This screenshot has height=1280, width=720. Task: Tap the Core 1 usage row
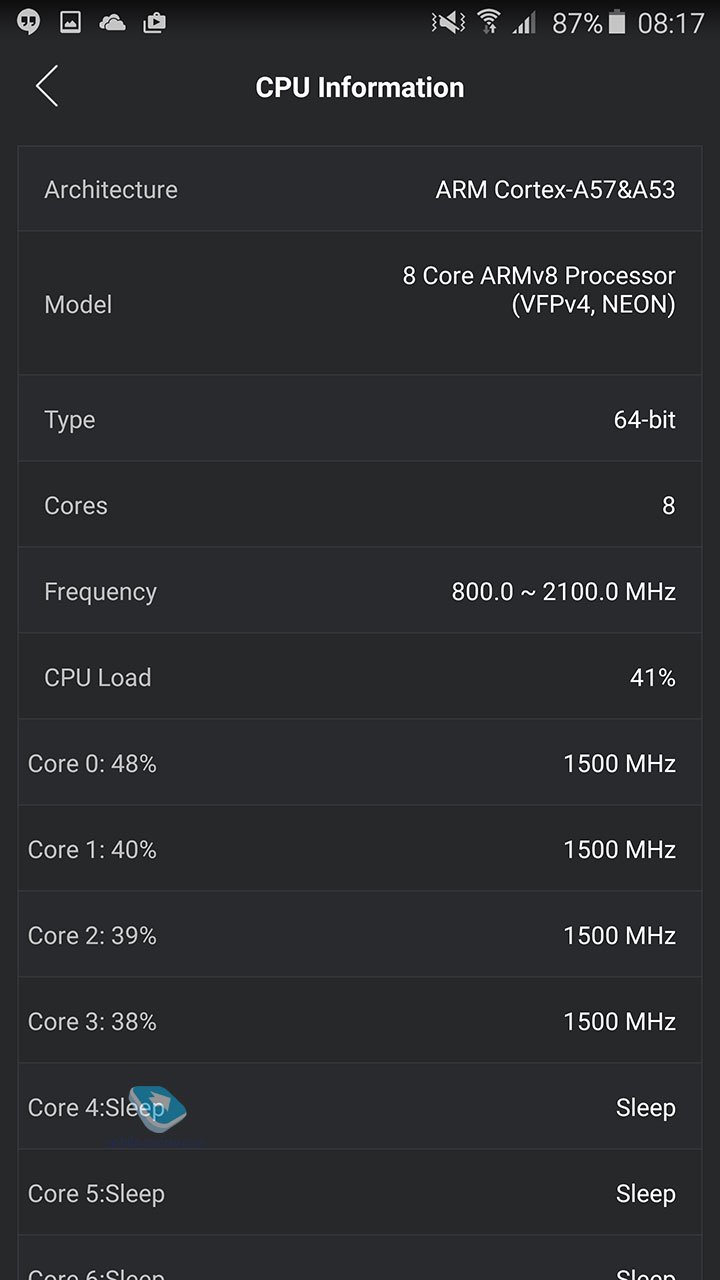[360, 849]
